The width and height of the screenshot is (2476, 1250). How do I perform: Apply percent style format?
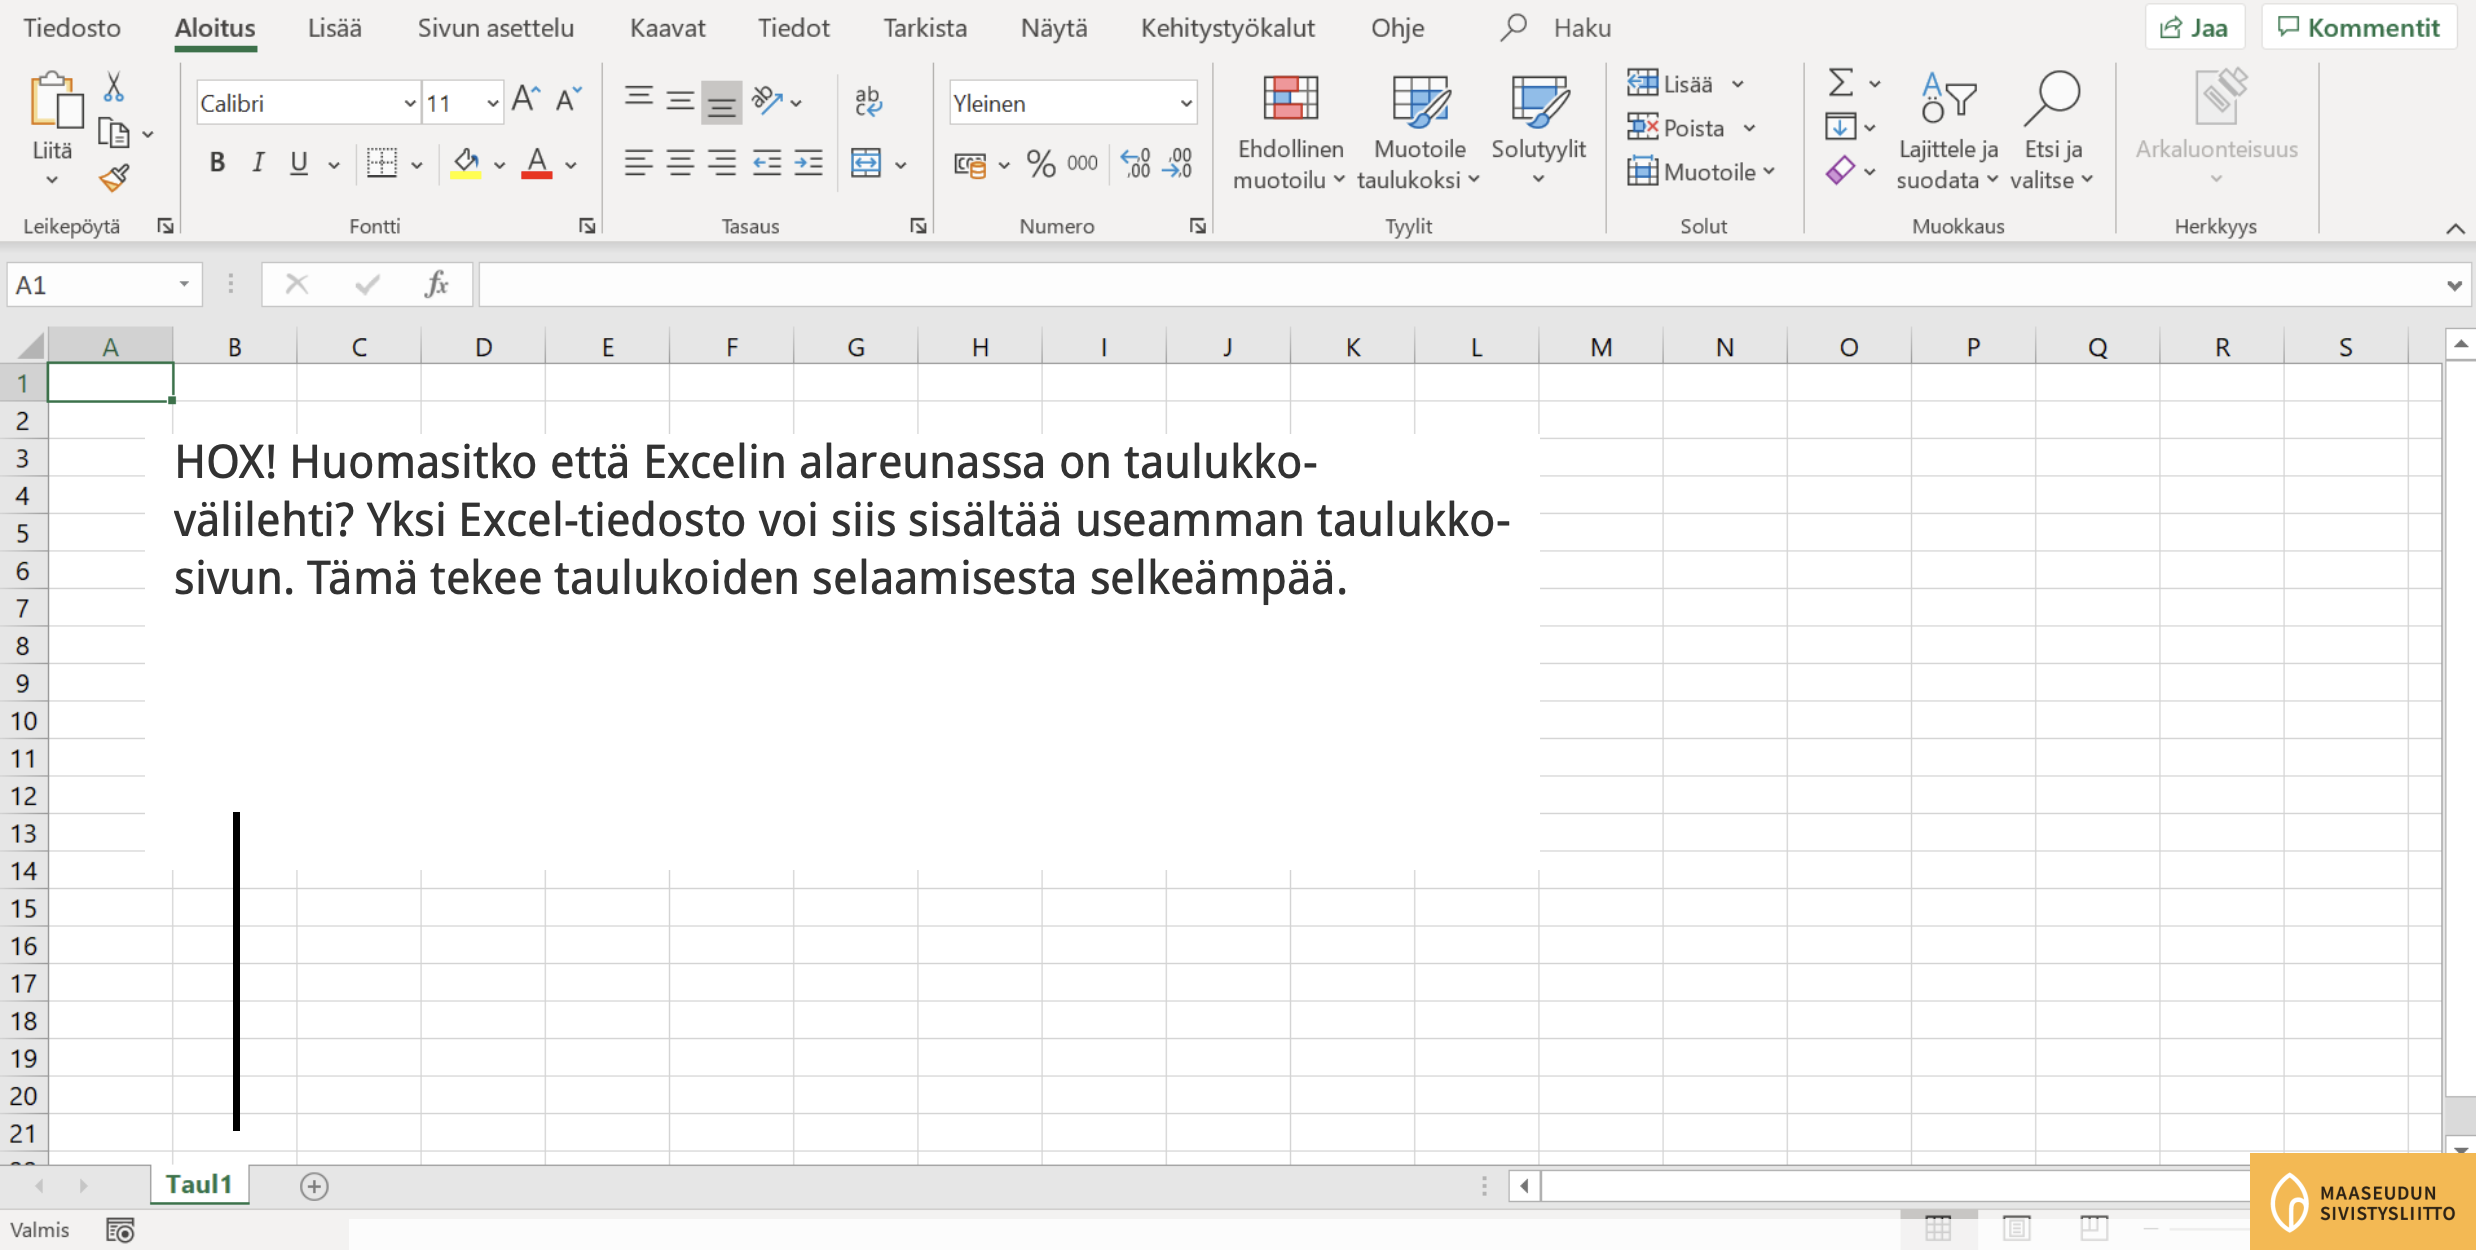click(x=1041, y=163)
